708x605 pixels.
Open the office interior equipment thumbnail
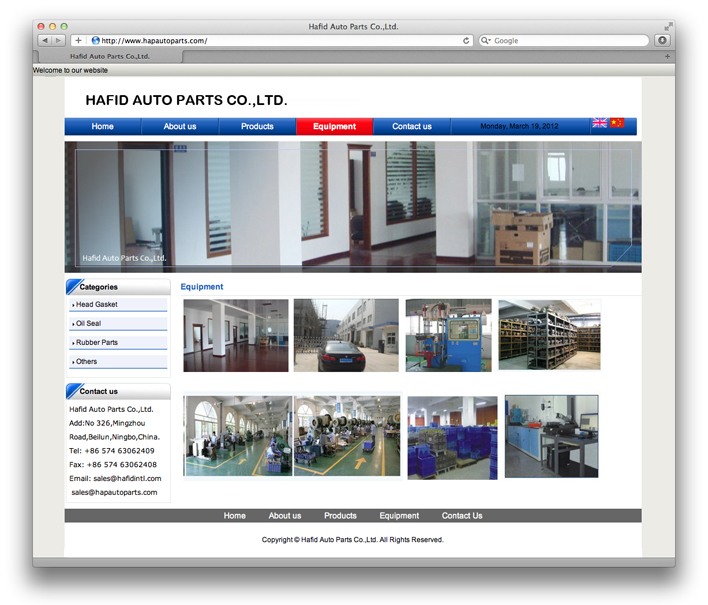pos(236,335)
